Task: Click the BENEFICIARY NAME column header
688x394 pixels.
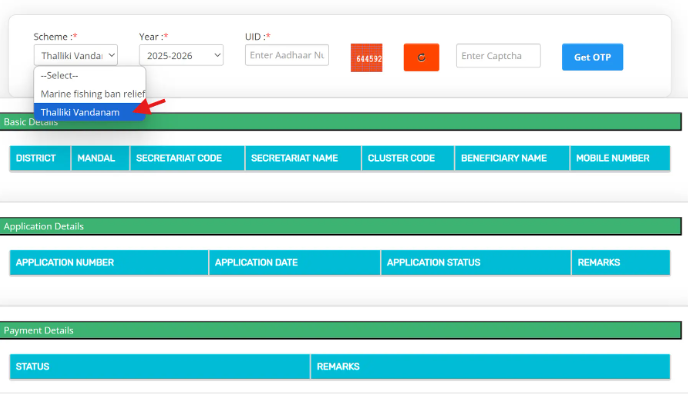Action: pos(512,158)
